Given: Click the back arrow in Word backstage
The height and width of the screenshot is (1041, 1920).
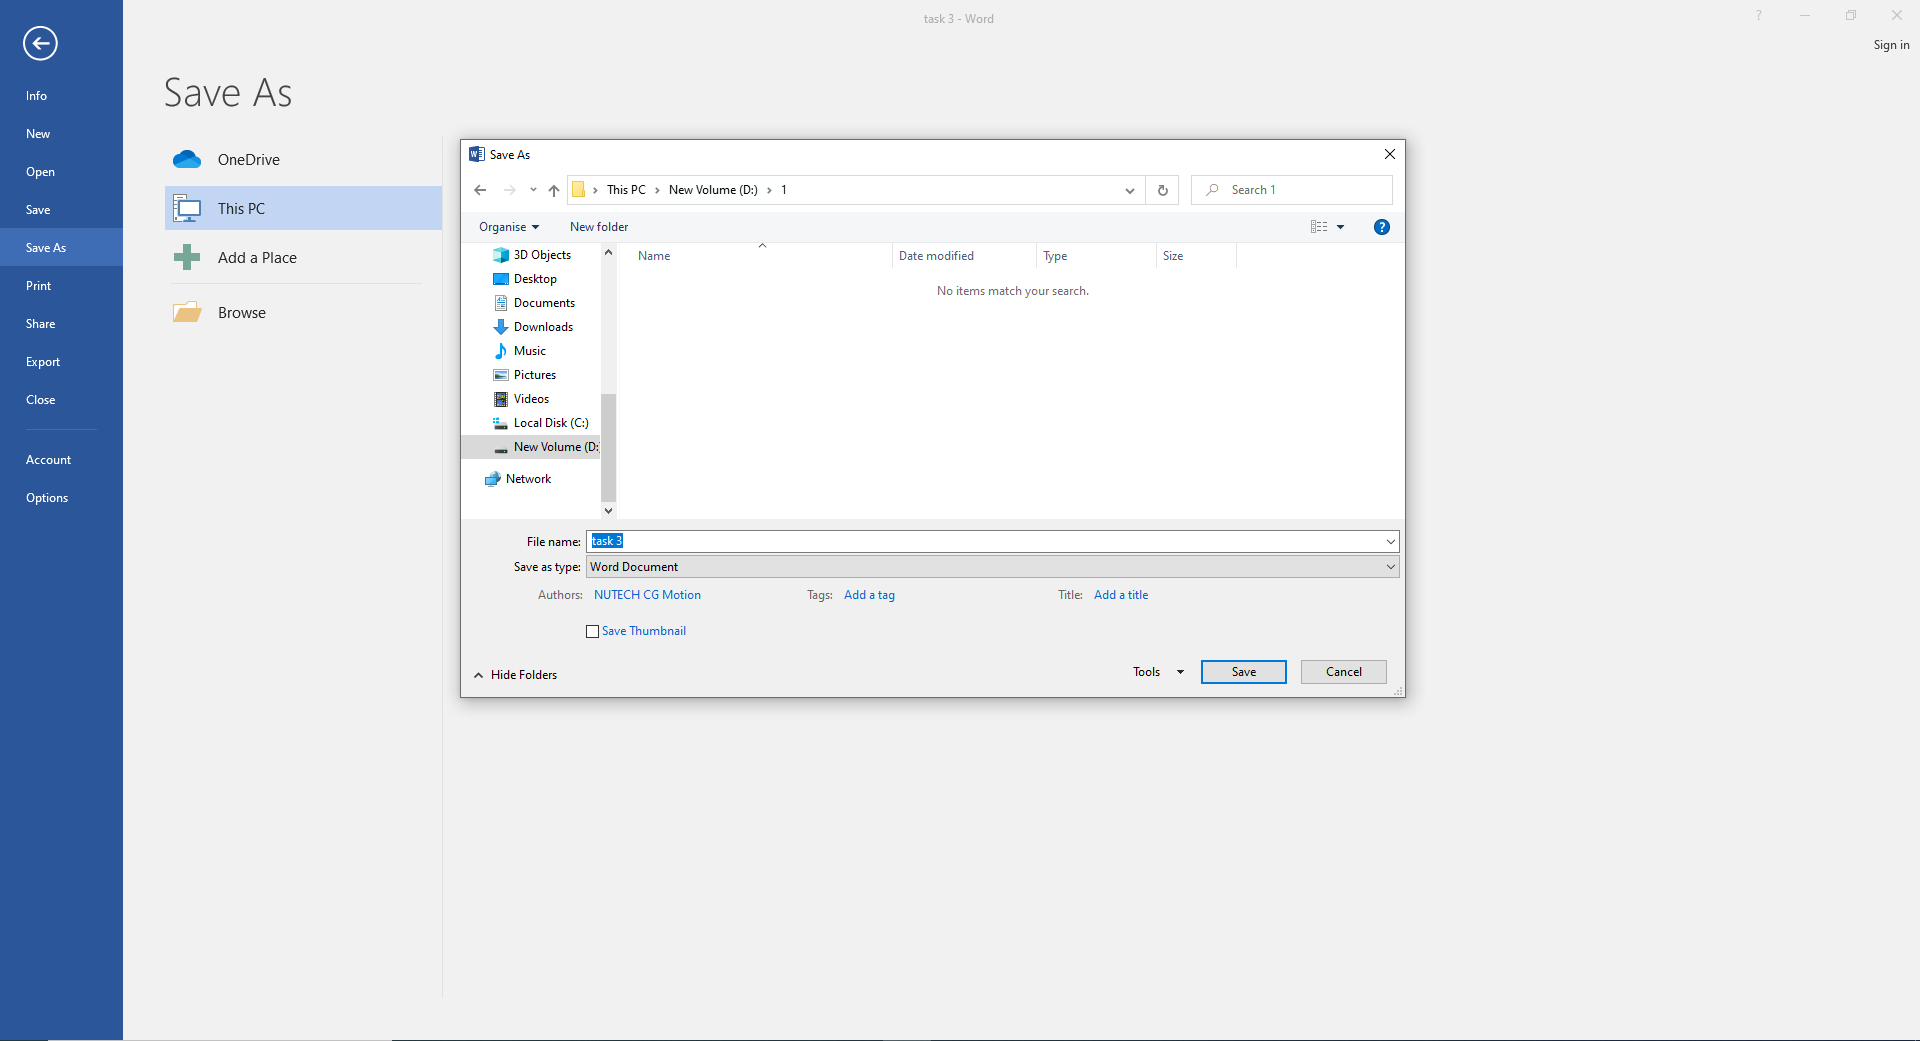Looking at the screenshot, I should 40,44.
